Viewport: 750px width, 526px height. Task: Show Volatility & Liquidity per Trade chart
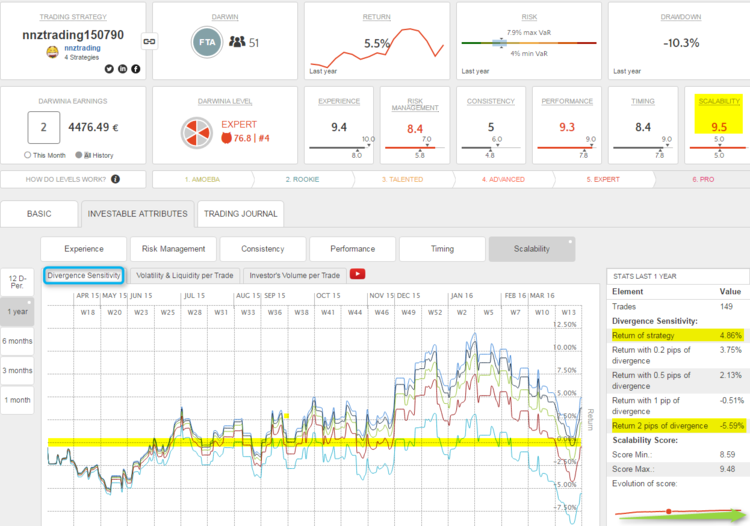point(185,275)
